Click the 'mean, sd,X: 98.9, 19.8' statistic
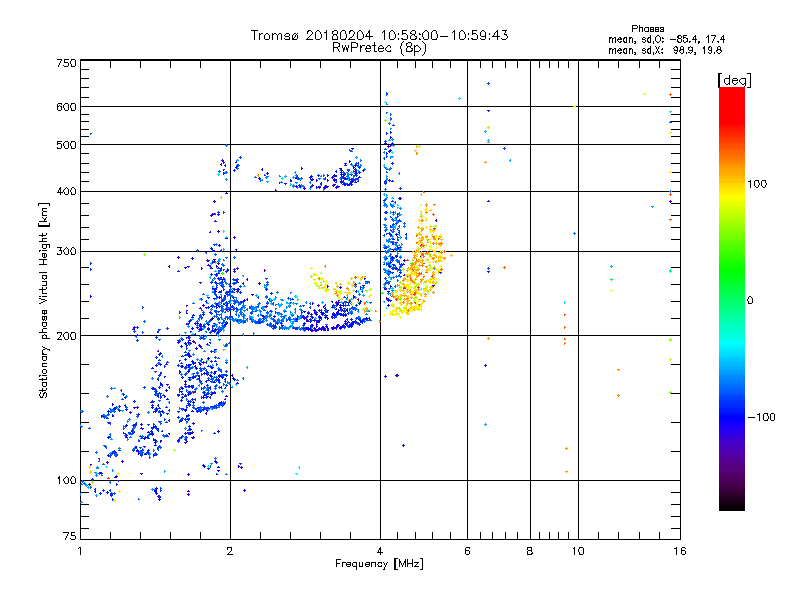The height and width of the screenshot is (600, 800). (665, 50)
